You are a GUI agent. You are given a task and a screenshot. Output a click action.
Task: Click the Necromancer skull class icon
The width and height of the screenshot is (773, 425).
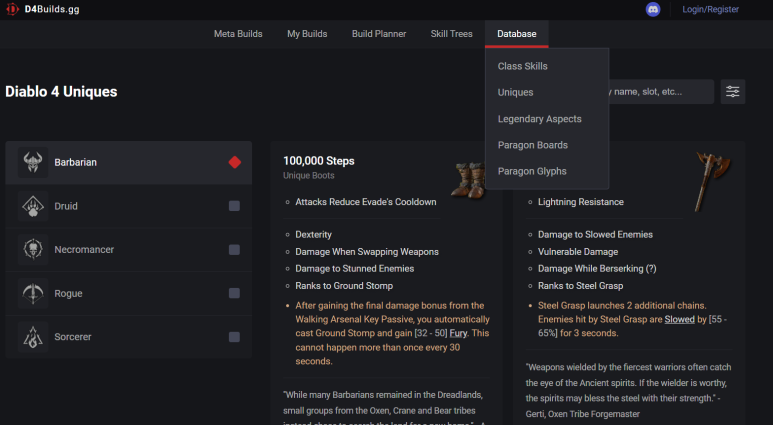tap(33, 249)
